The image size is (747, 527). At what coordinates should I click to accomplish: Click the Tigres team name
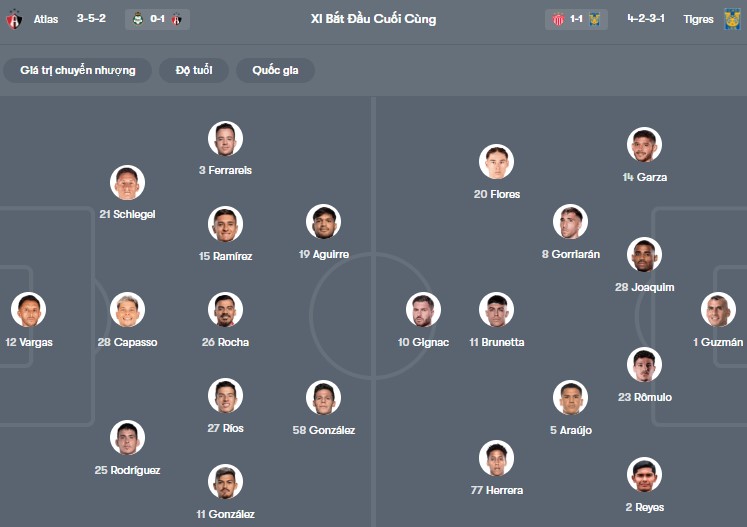point(699,19)
